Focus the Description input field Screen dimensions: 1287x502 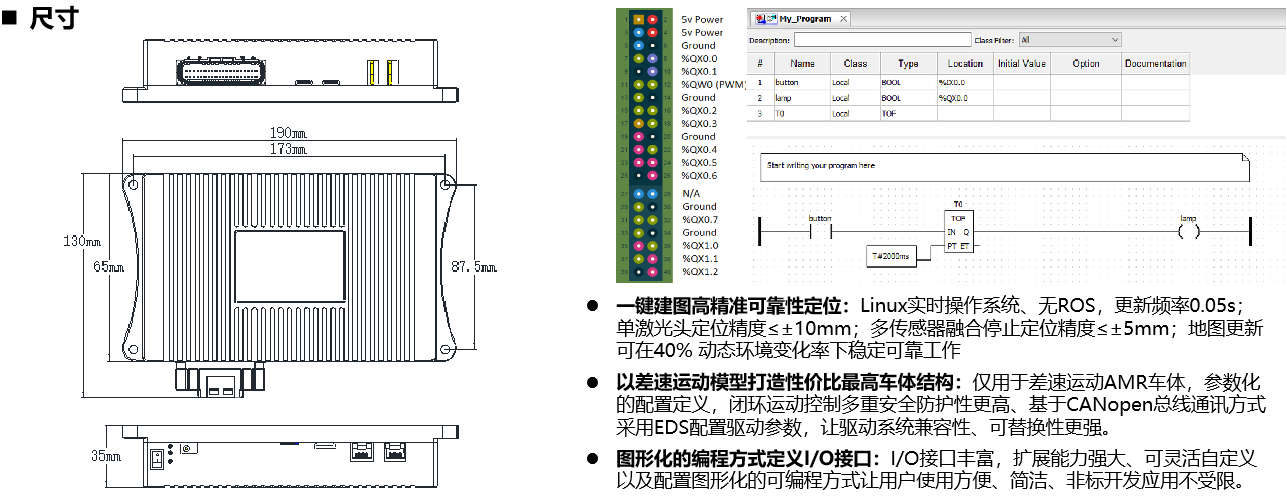click(882, 40)
